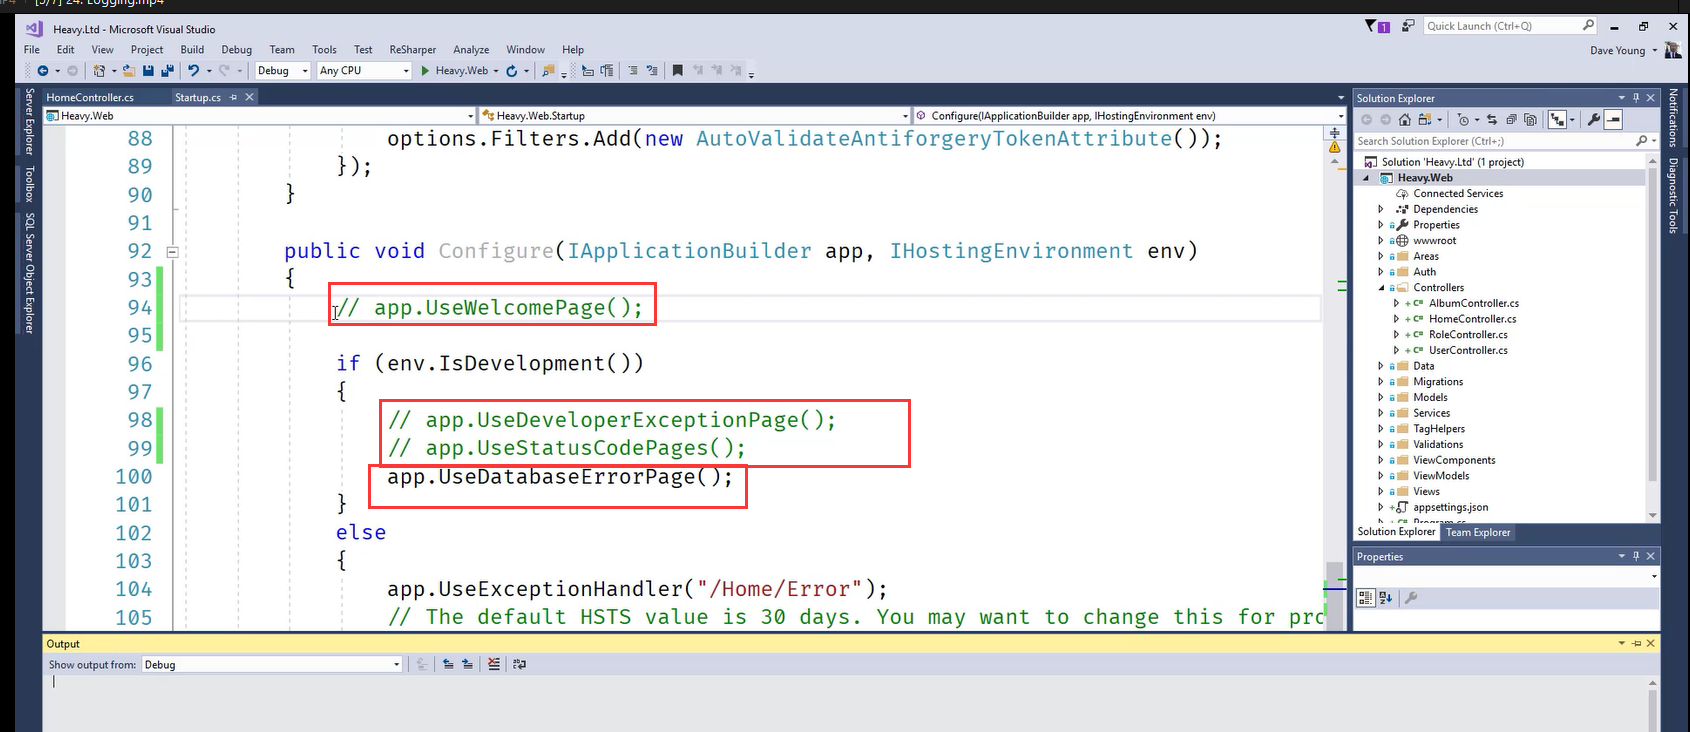This screenshot has height=732, width=1690.
Task: Click the Uncomment selected lines icon
Action: pyautogui.click(x=652, y=70)
